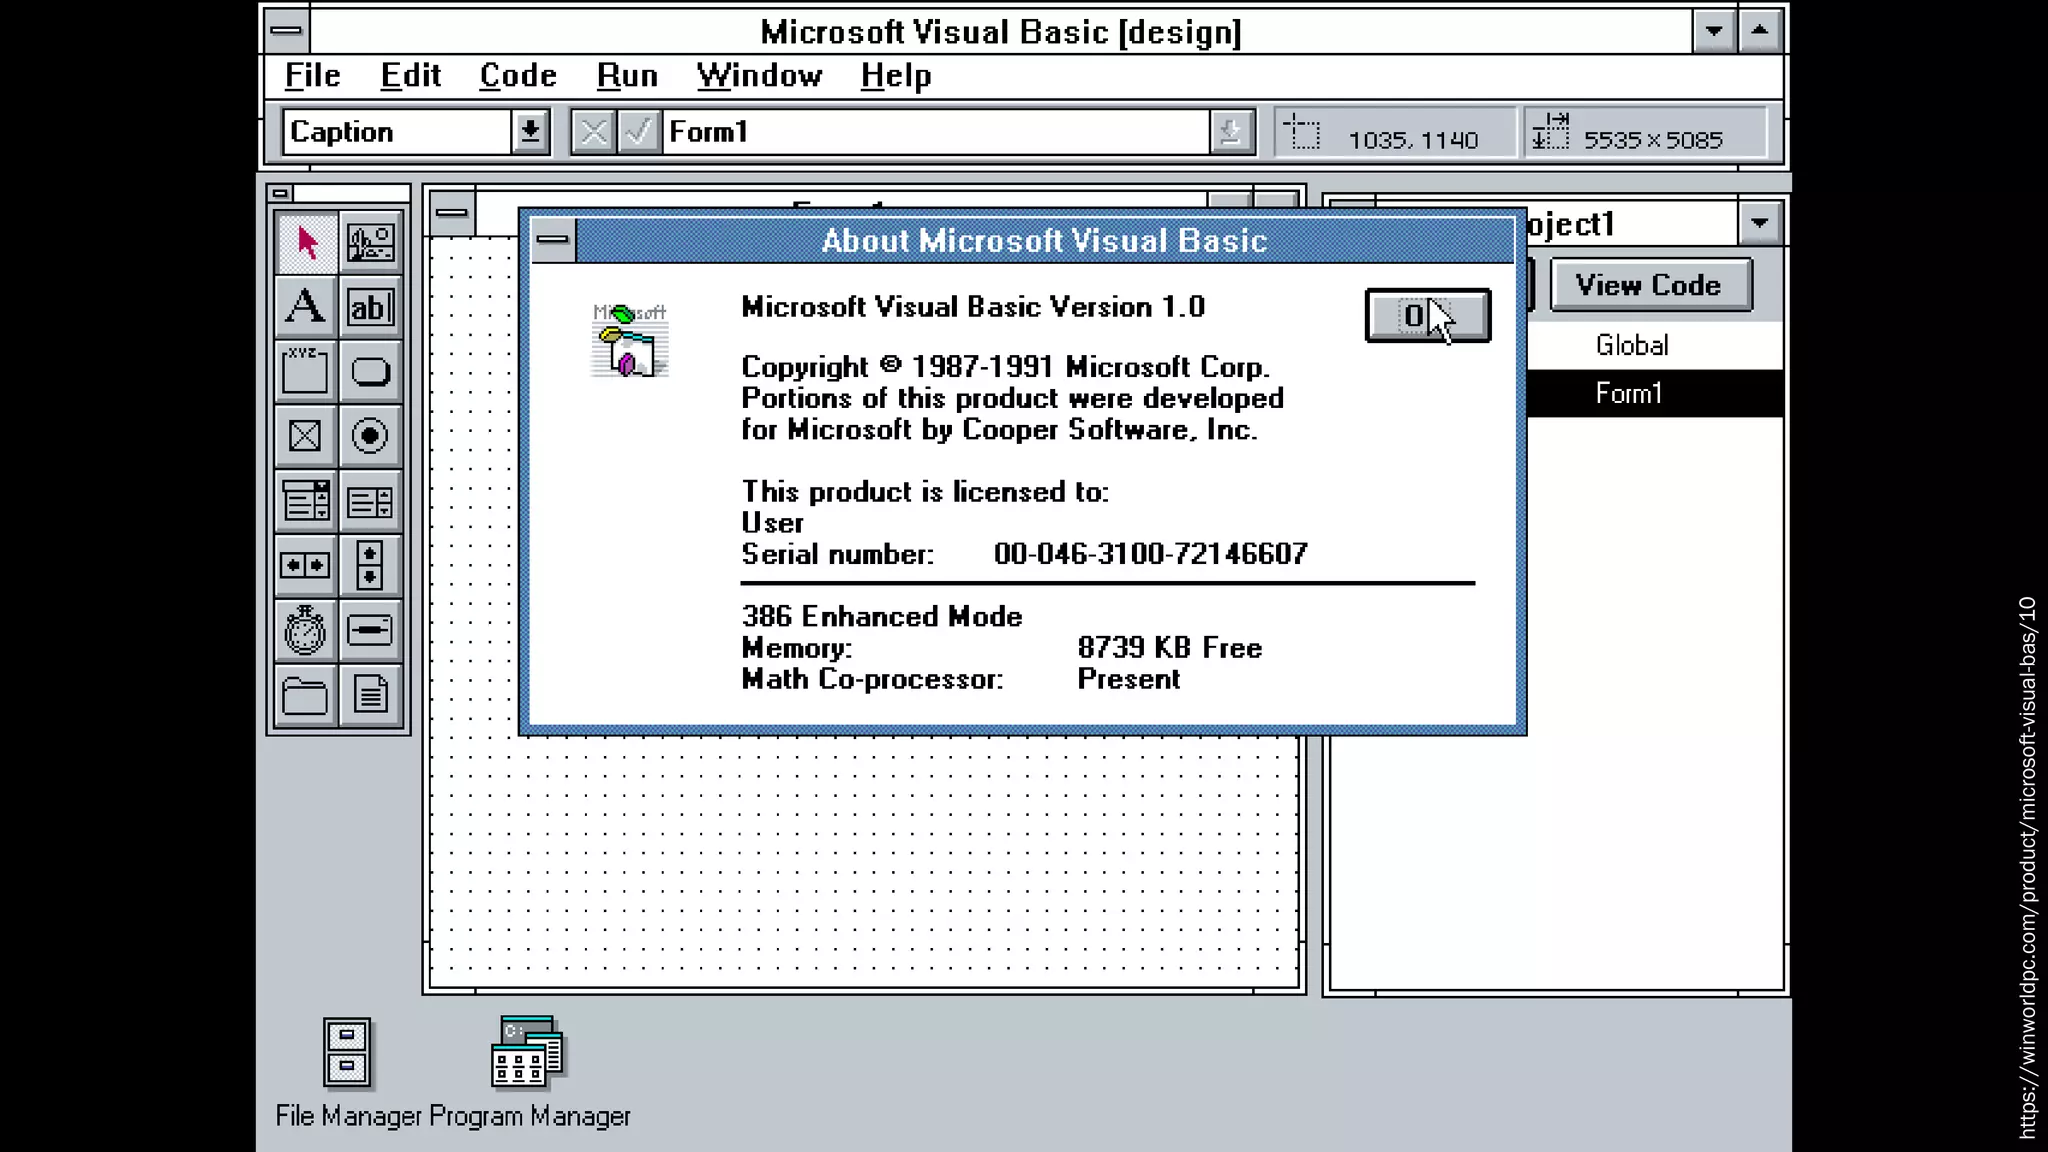This screenshot has width=2048, height=1152.
Task: Open the File menu
Action: 312,76
